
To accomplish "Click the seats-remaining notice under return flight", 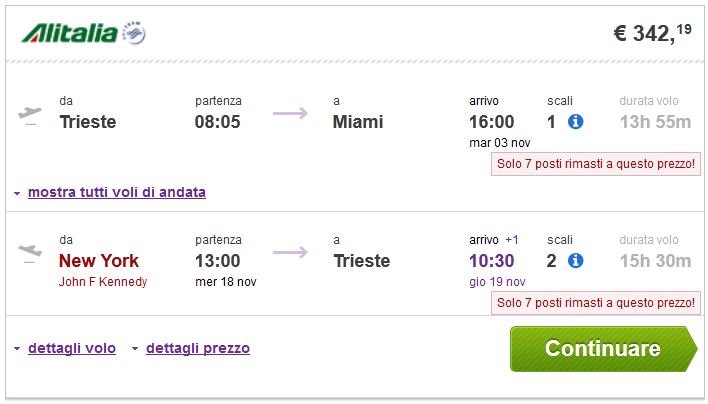I will tap(596, 302).
